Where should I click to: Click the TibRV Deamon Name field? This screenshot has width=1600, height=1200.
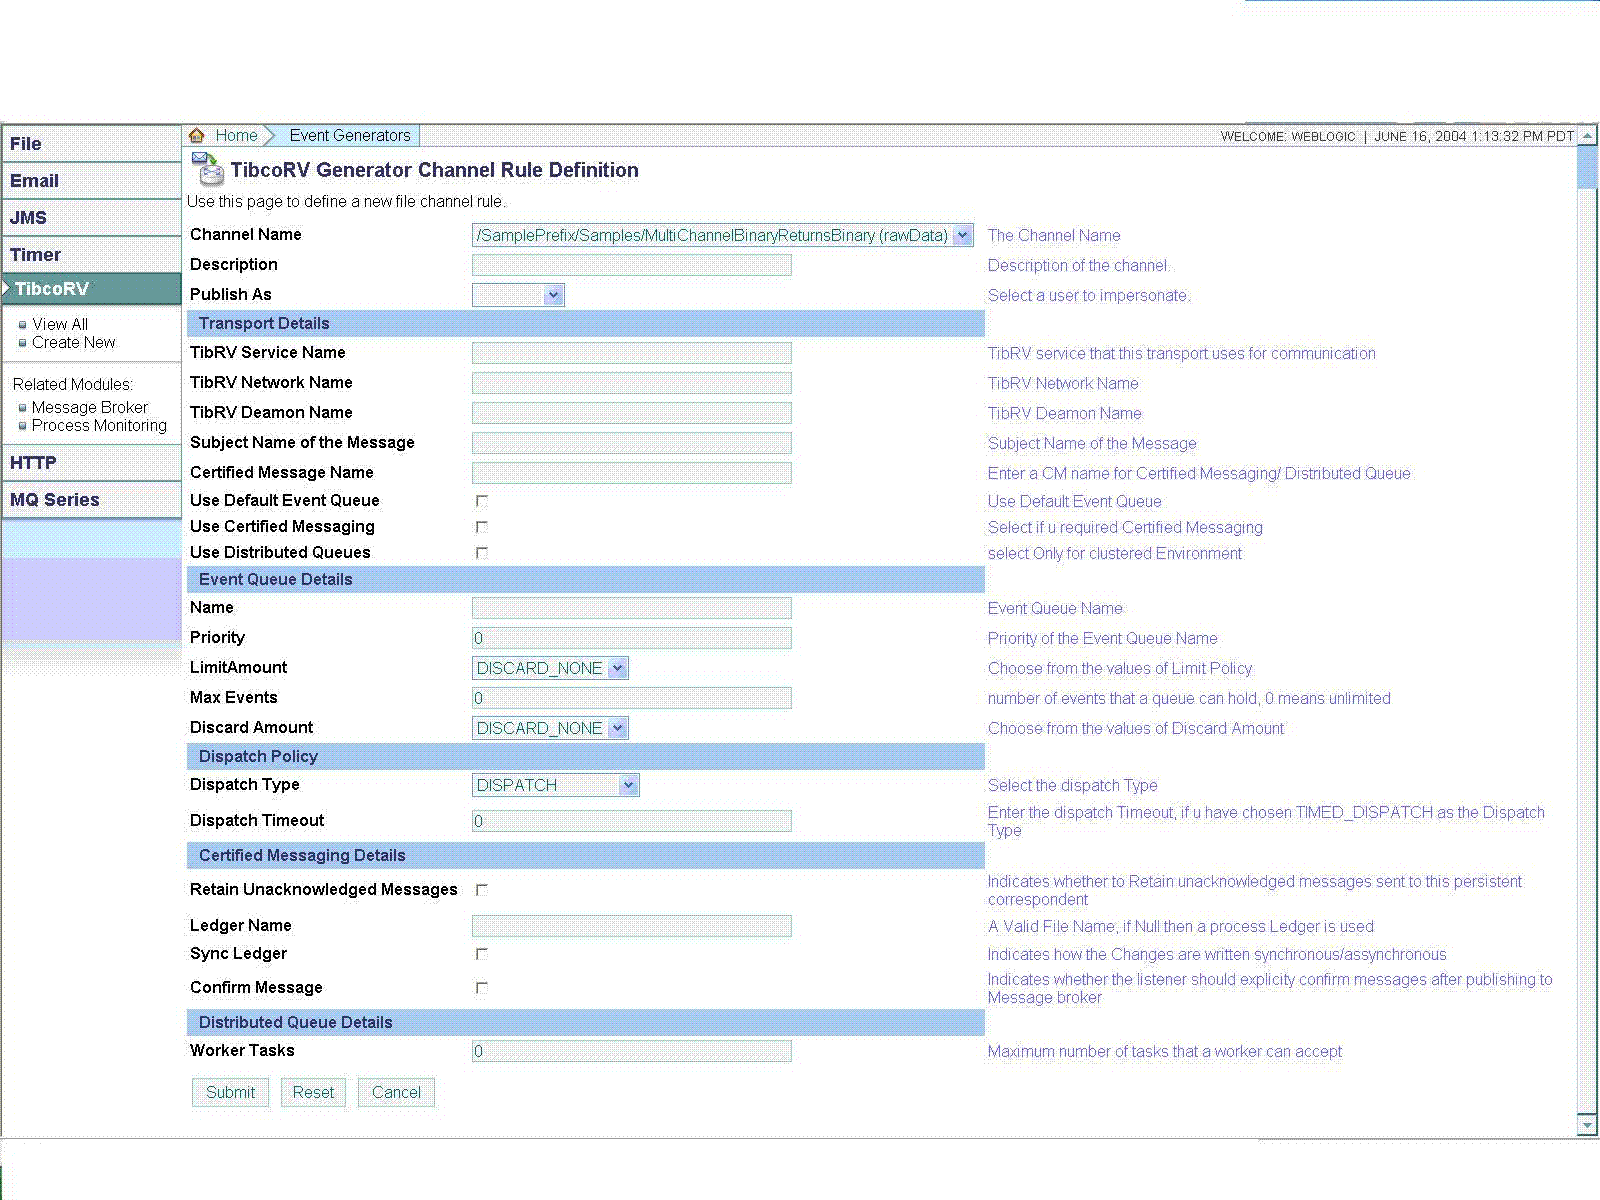(632, 413)
